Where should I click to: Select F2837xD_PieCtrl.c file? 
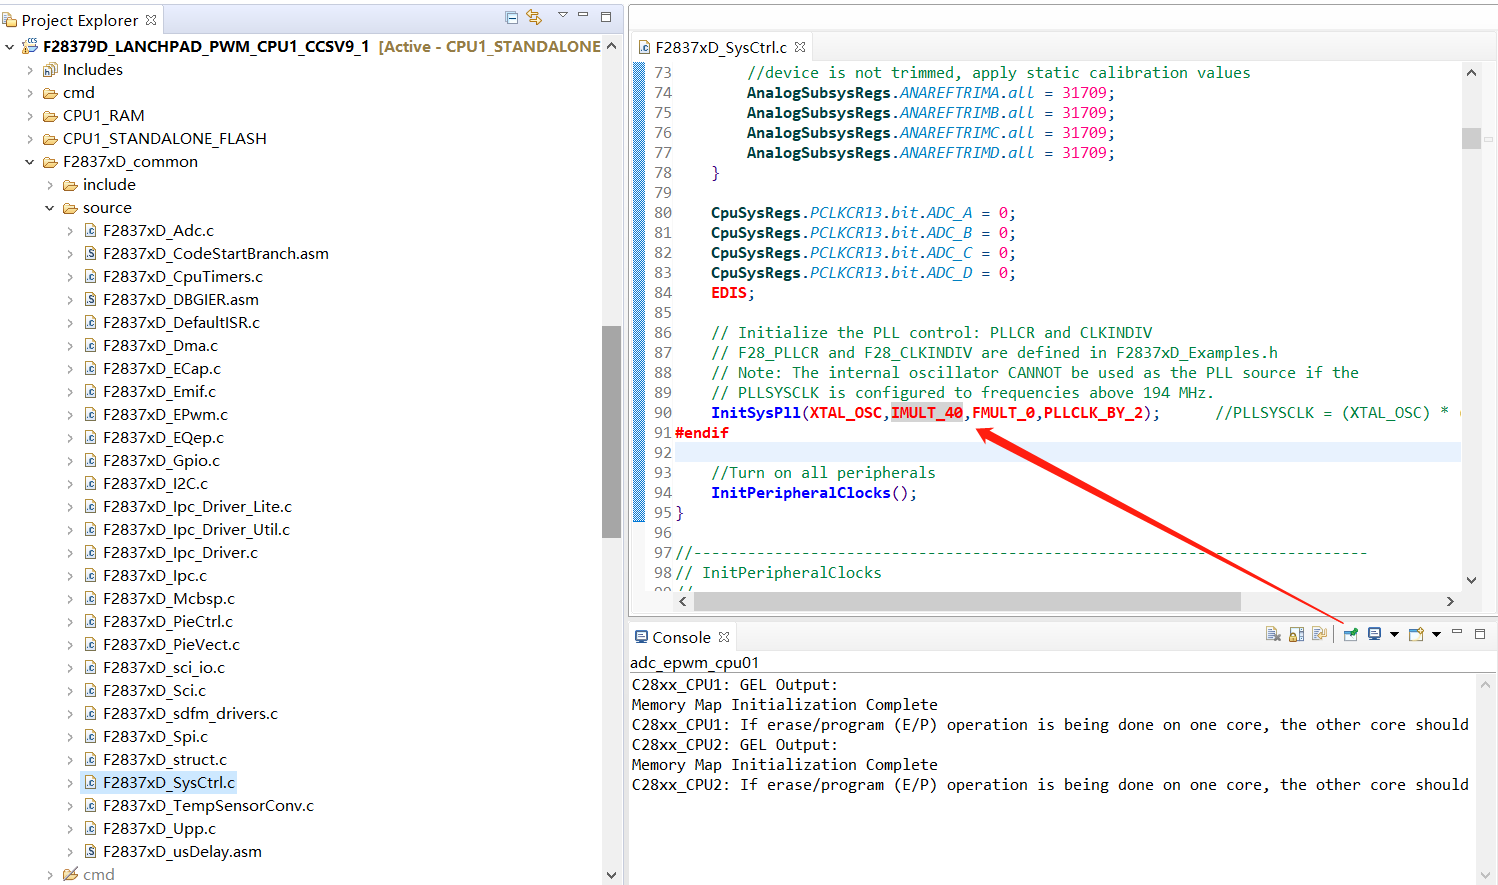(168, 622)
